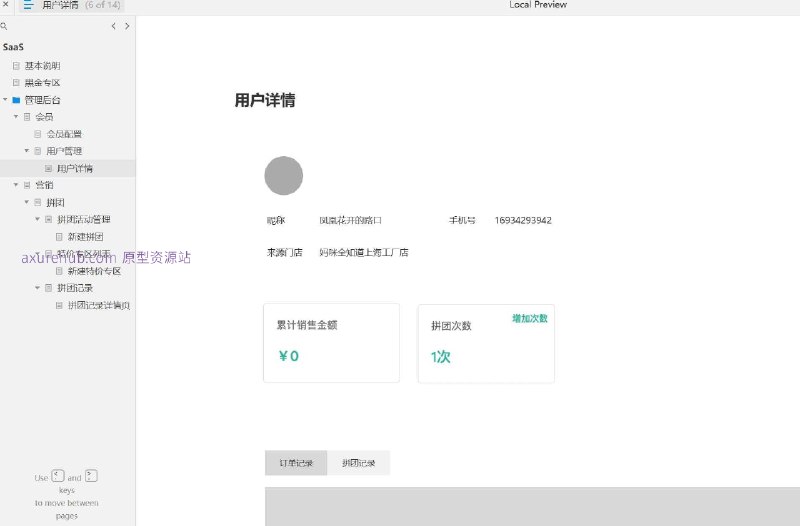Open the 用户管理 page
Screen dimensions: 800x526
[x=64, y=151]
